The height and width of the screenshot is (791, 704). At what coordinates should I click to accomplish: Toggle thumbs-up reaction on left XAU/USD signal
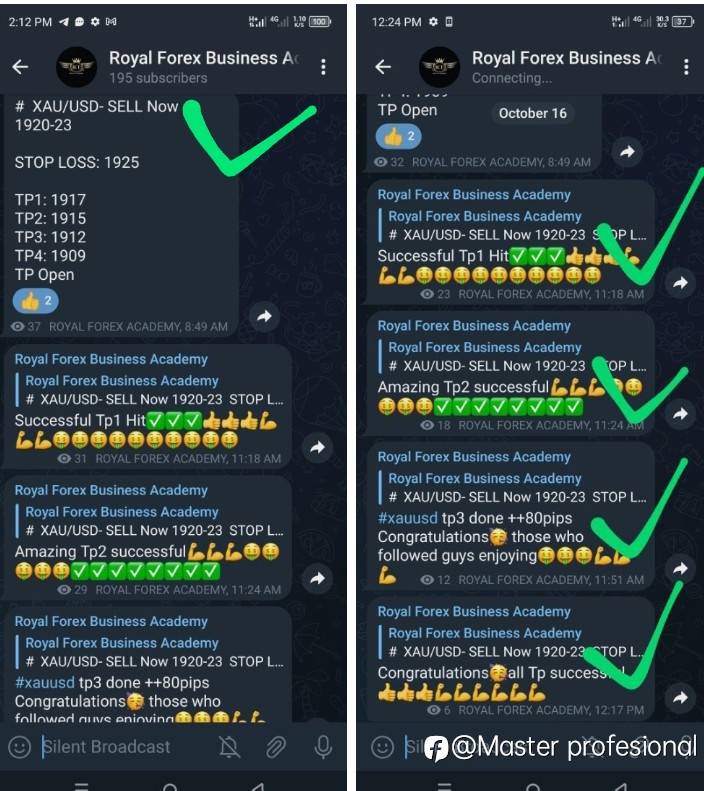coord(36,301)
